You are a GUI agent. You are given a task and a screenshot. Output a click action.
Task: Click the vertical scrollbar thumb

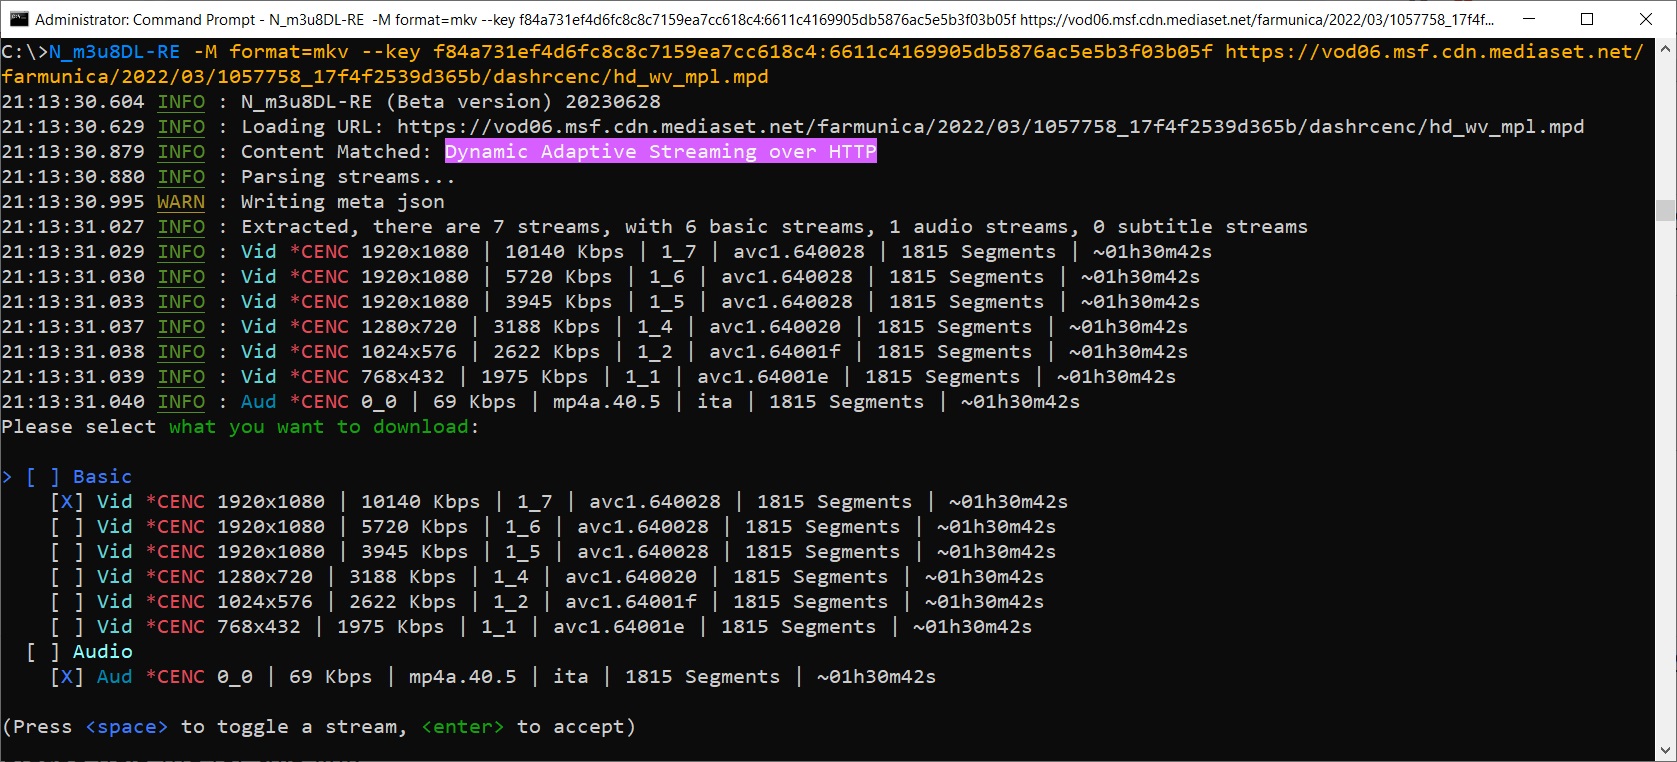coord(1665,210)
